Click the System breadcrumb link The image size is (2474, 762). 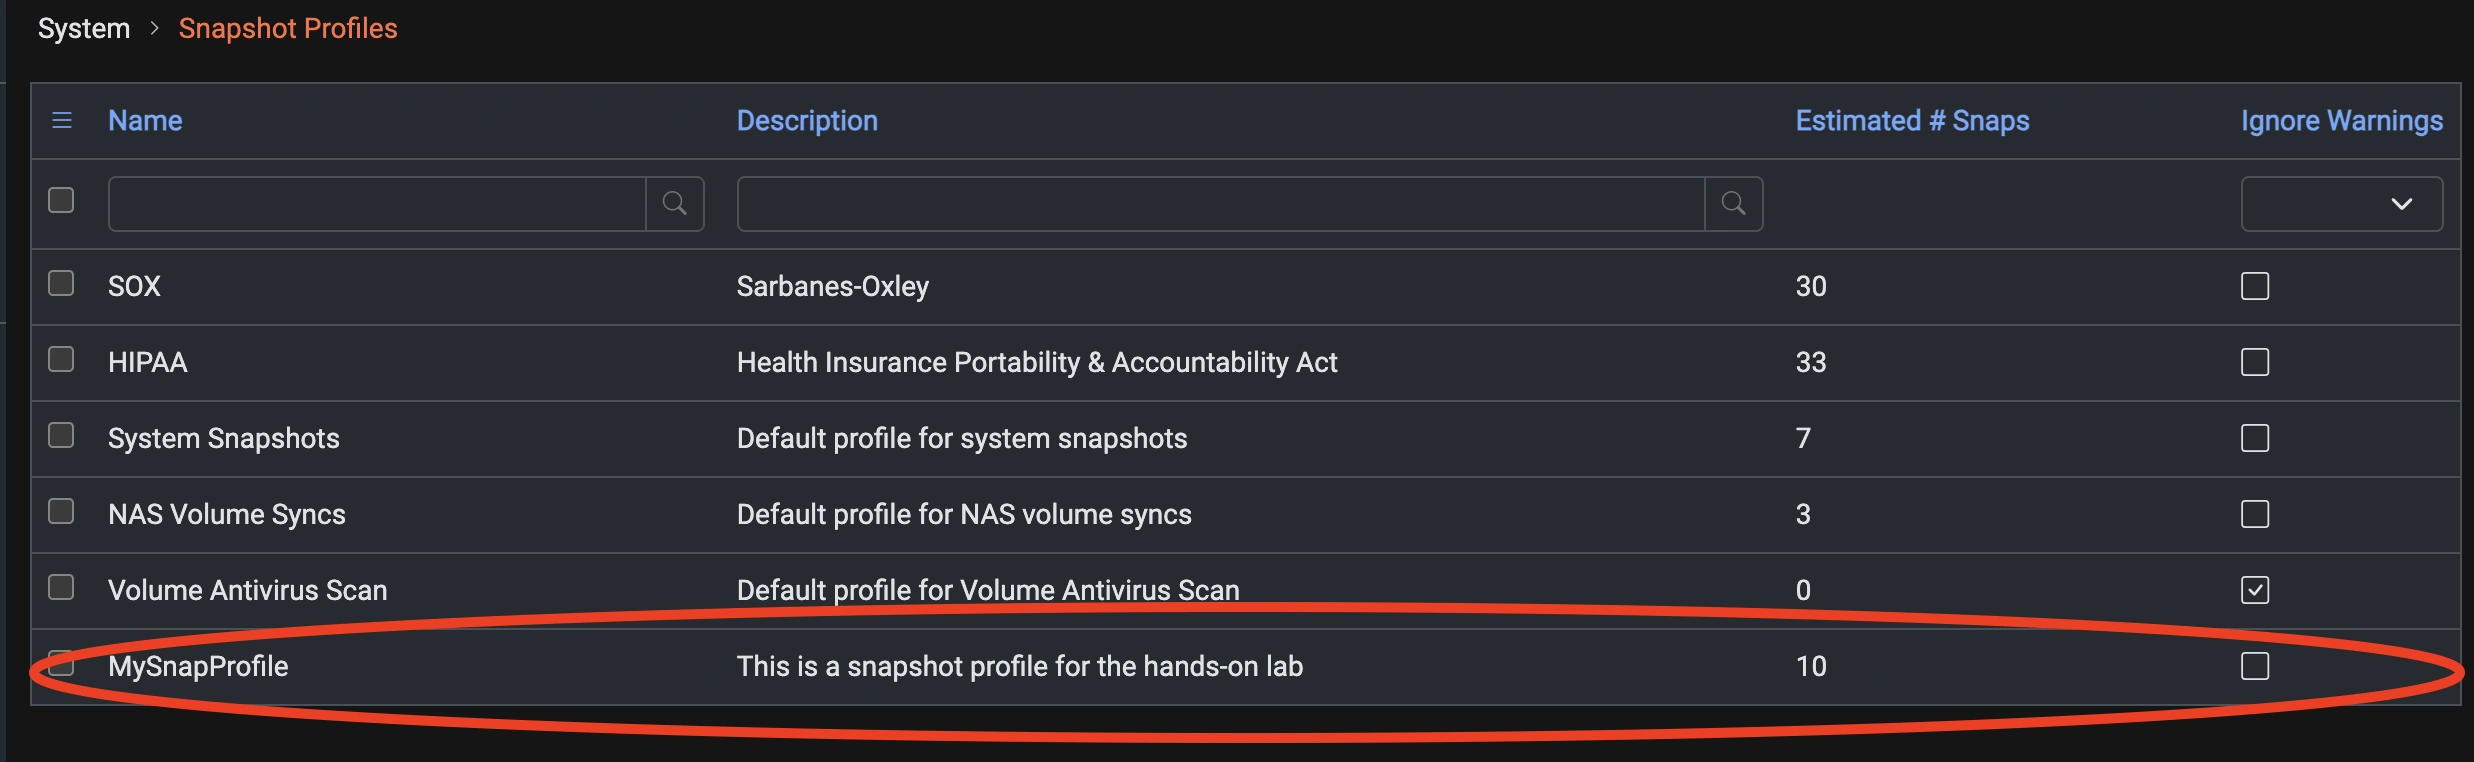(83, 27)
